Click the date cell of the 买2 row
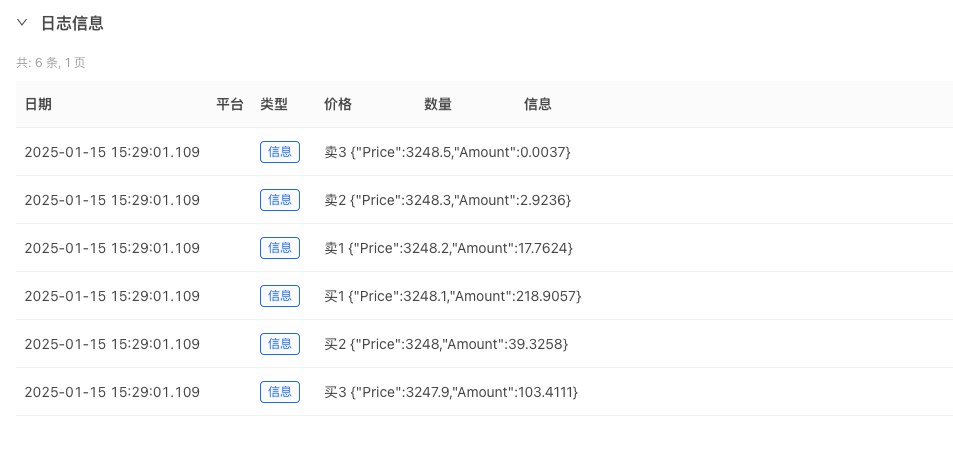 click(112, 344)
